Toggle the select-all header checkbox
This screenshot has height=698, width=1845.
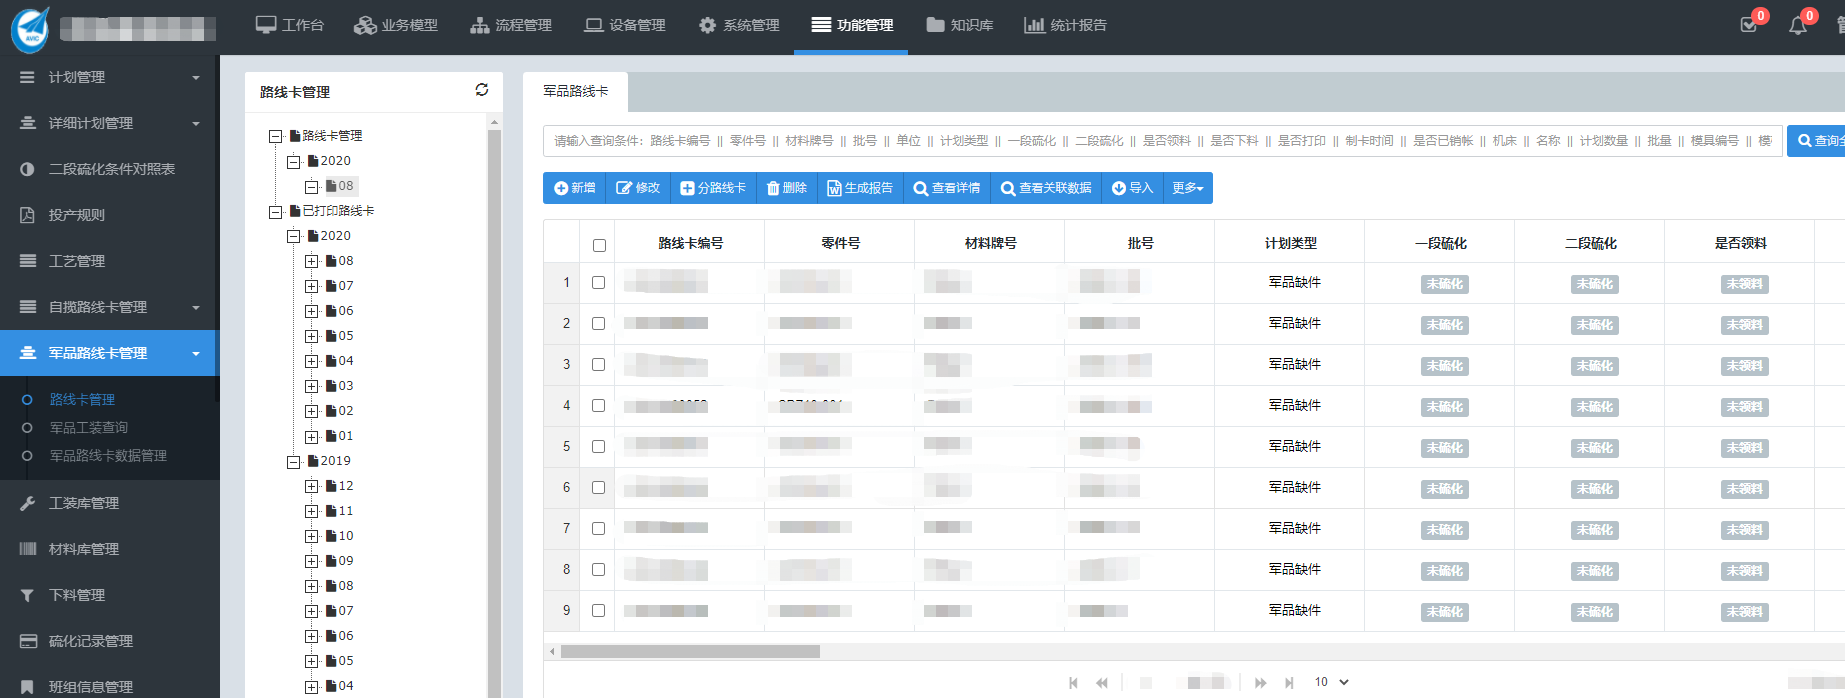tap(599, 245)
